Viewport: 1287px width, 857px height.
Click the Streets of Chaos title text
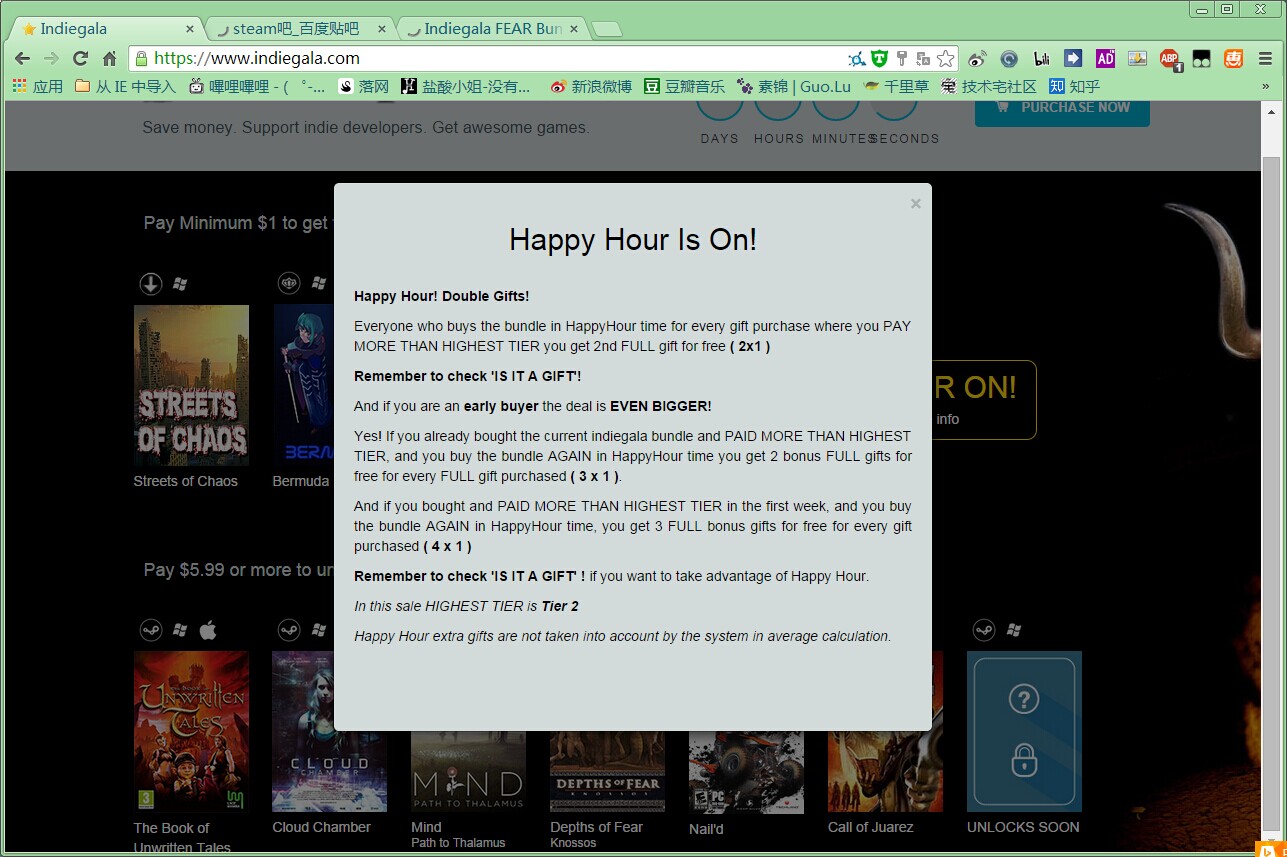[186, 481]
